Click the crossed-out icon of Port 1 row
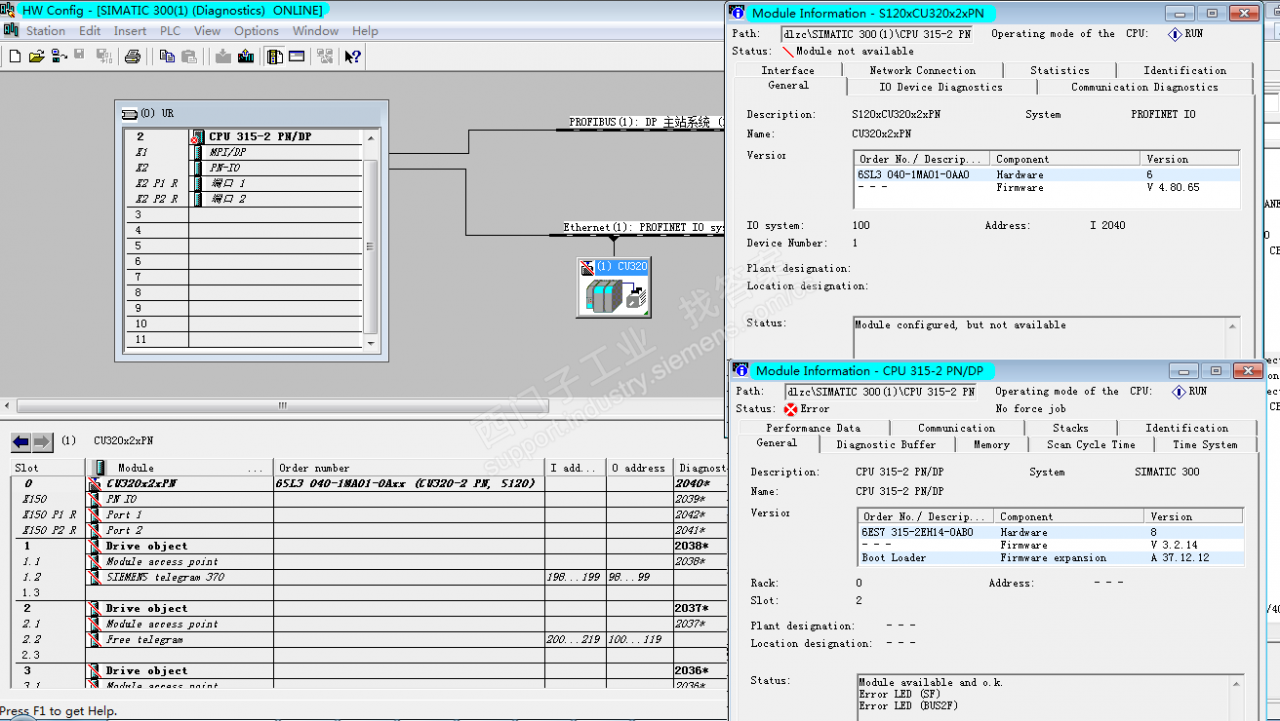The height and width of the screenshot is (721, 1280). [96, 515]
